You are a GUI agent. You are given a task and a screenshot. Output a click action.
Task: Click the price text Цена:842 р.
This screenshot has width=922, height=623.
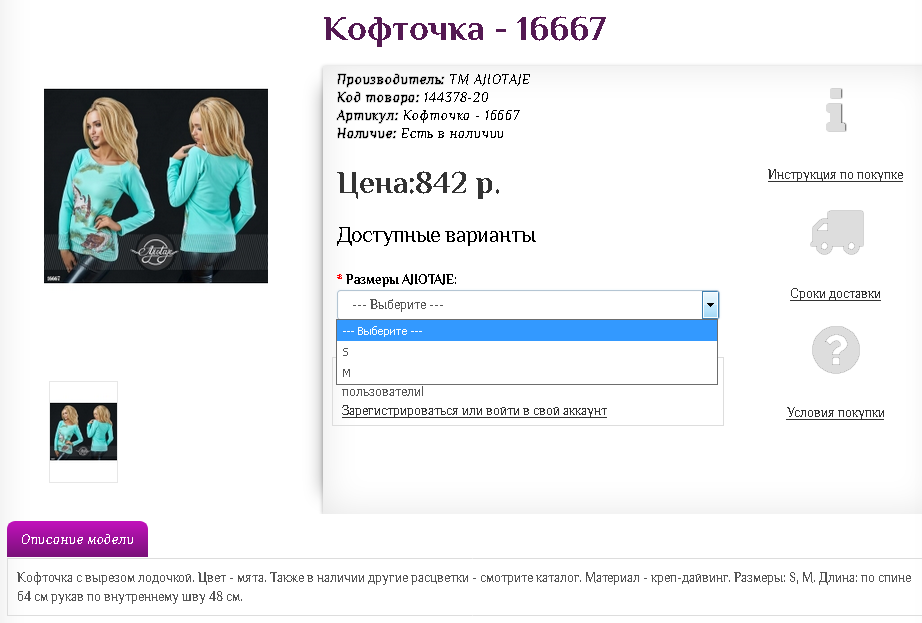pos(419,183)
